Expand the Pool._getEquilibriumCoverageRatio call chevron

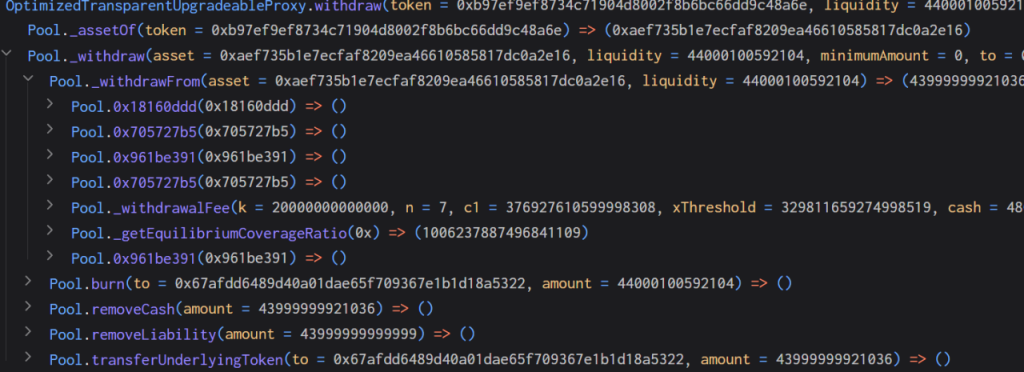point(50,230)
